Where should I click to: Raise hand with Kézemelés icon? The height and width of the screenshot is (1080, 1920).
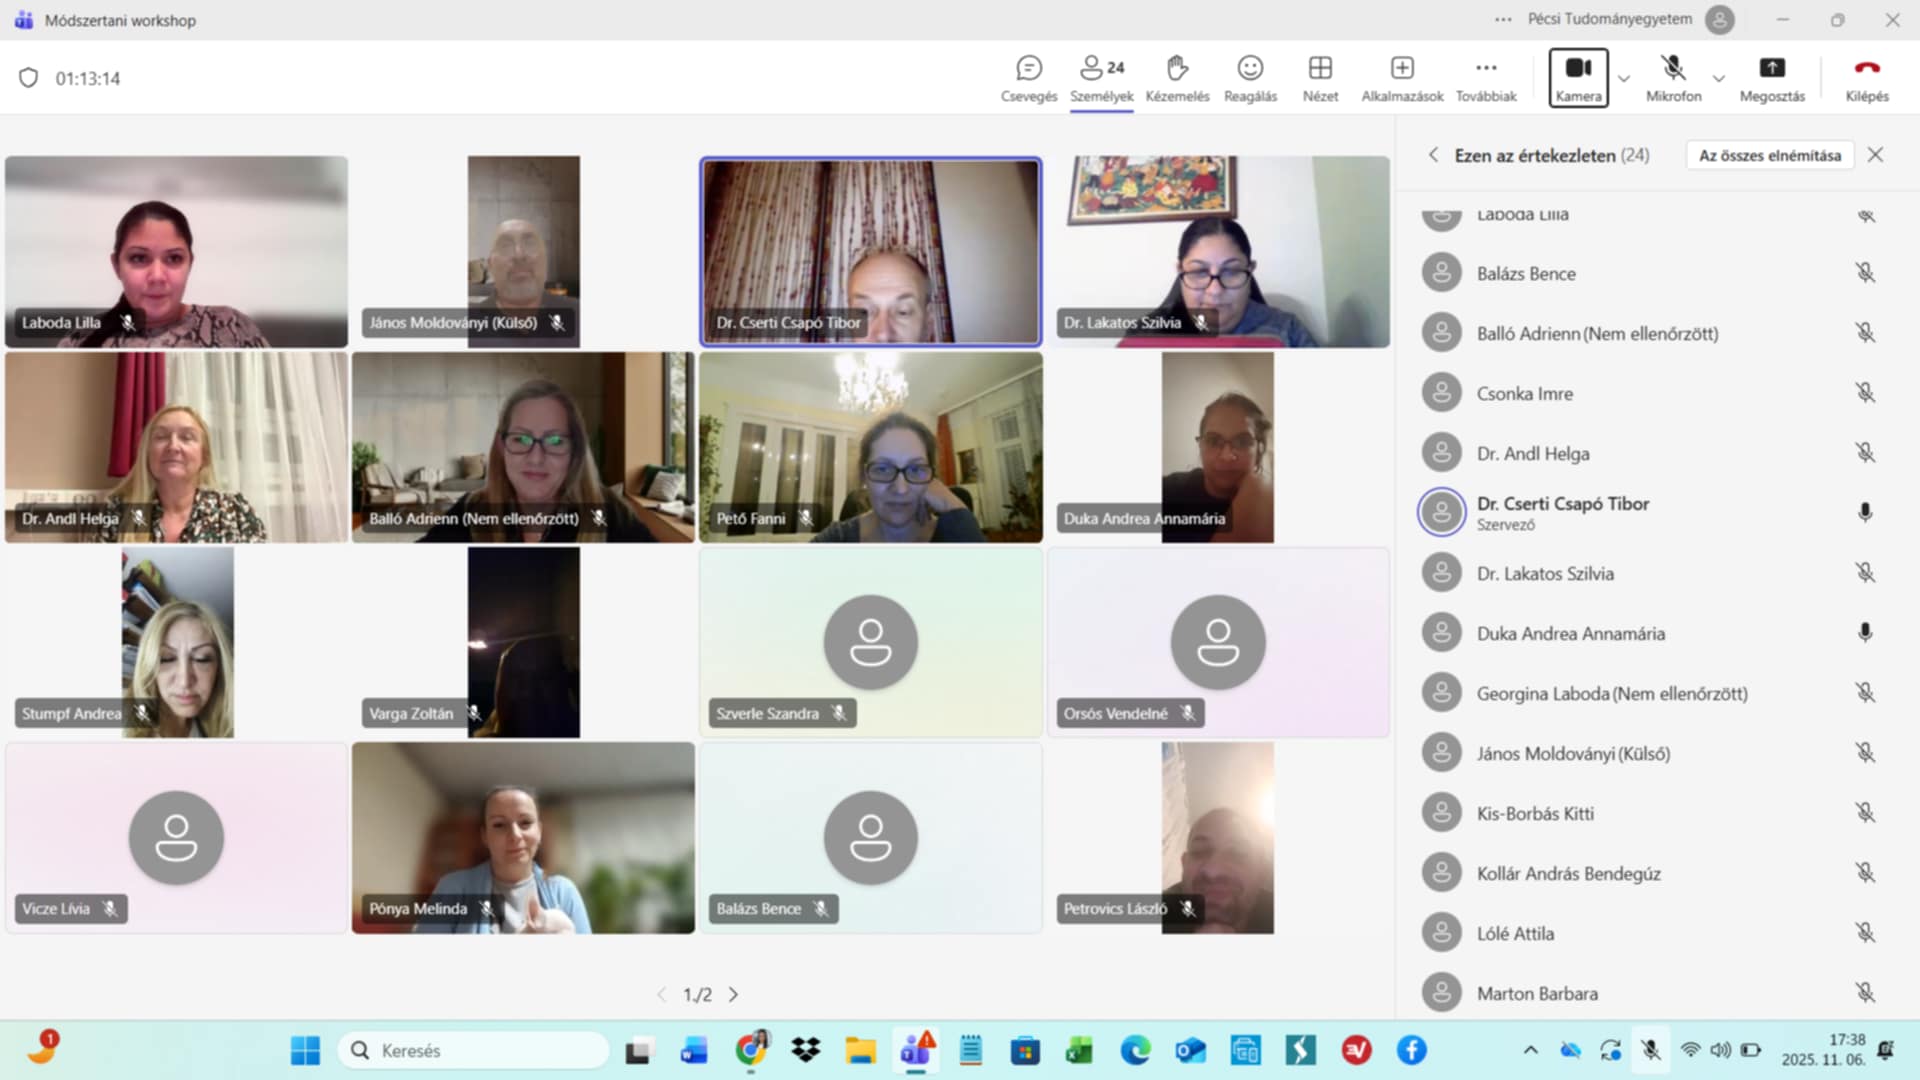point(1177,77)
